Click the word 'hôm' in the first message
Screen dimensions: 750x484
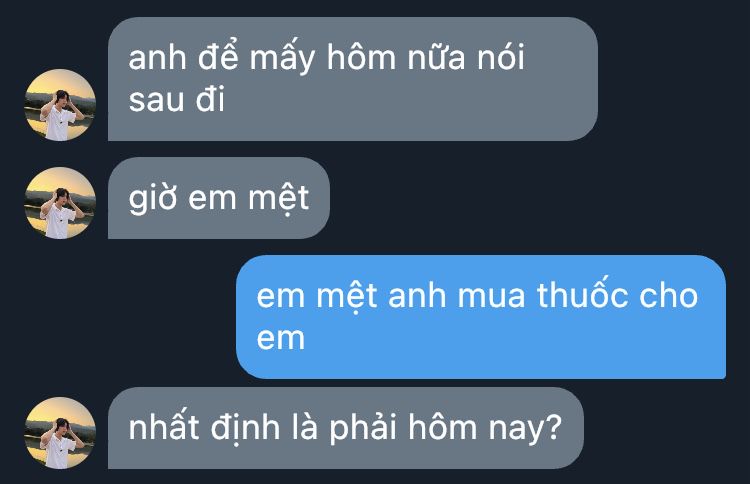pyautogui.click(x=362, y=56)
